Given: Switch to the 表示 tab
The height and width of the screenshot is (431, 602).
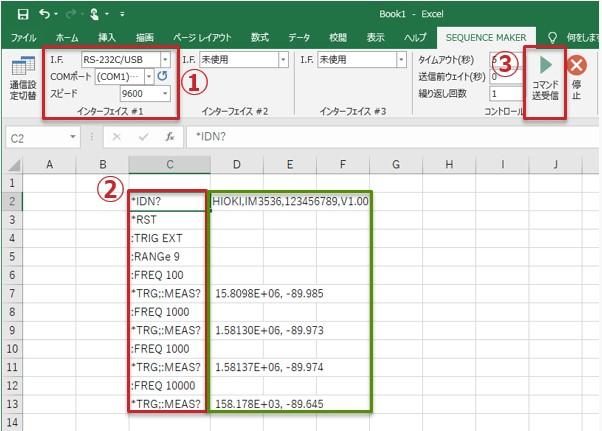Looking at the screenshot, I should pos(375,38).
